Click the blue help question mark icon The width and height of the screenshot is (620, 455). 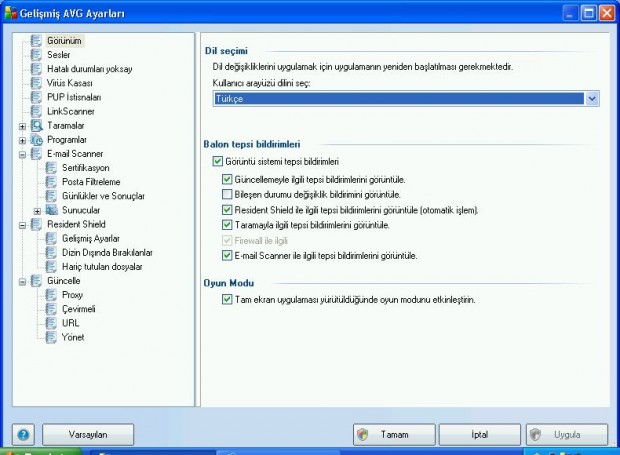point(23,435)
